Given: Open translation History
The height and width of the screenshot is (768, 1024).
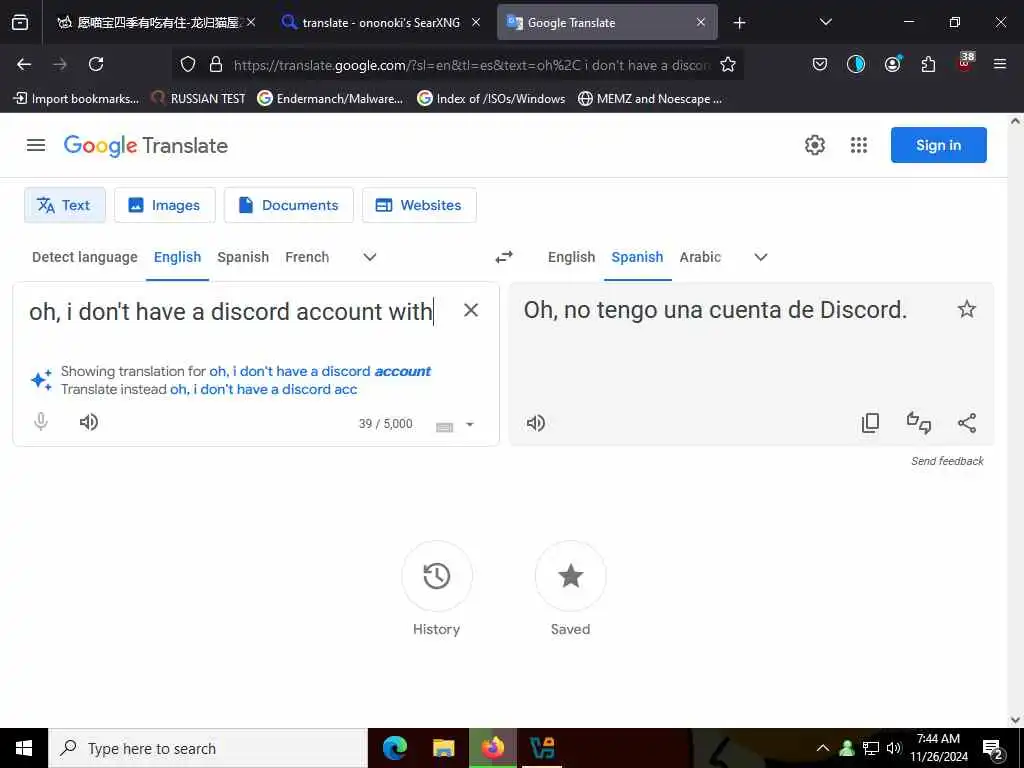Looking at the screenshot, I should tap(437, 576).
